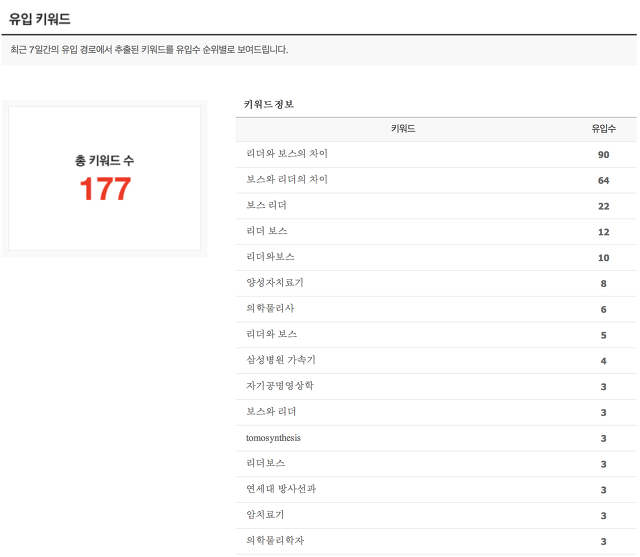Select keyword '삼성병원 가속기'

[x=281, y=360]
